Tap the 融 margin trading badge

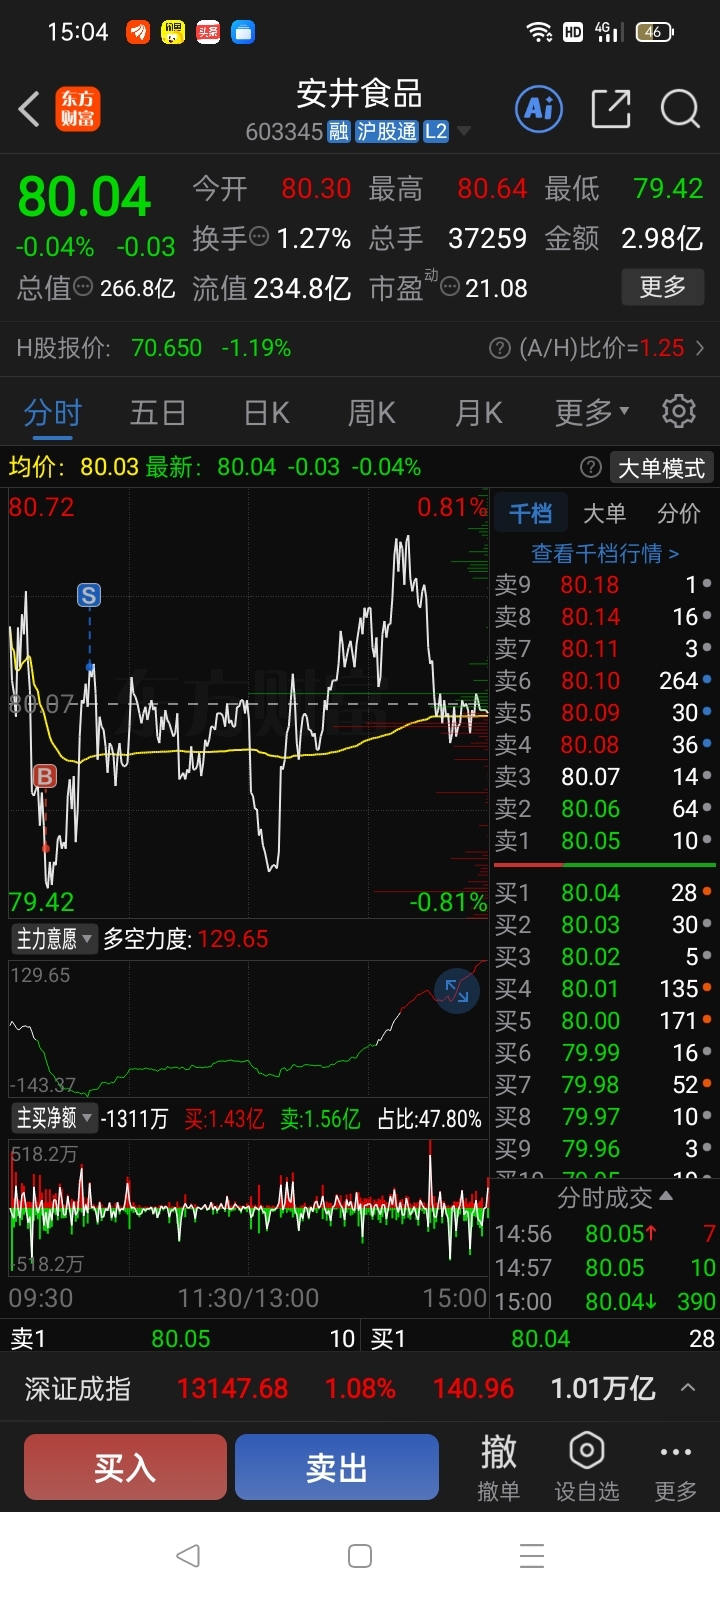pyautogui.click(x=339, y=132)
